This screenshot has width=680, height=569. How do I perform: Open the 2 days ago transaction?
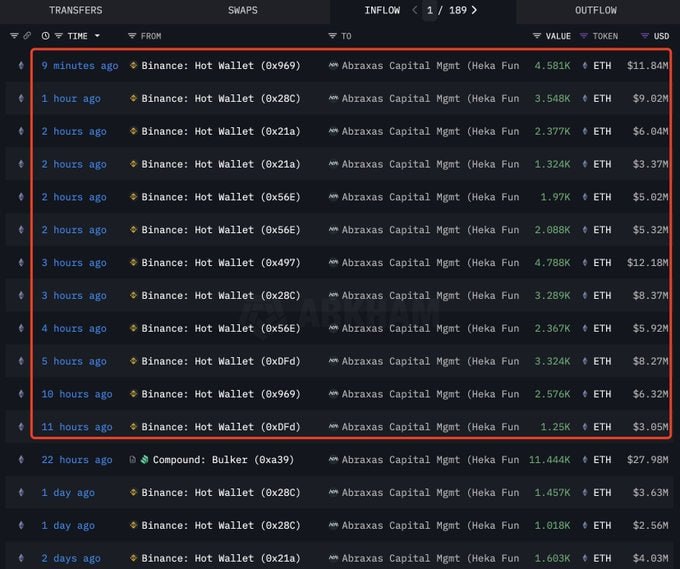click(71, 558)
